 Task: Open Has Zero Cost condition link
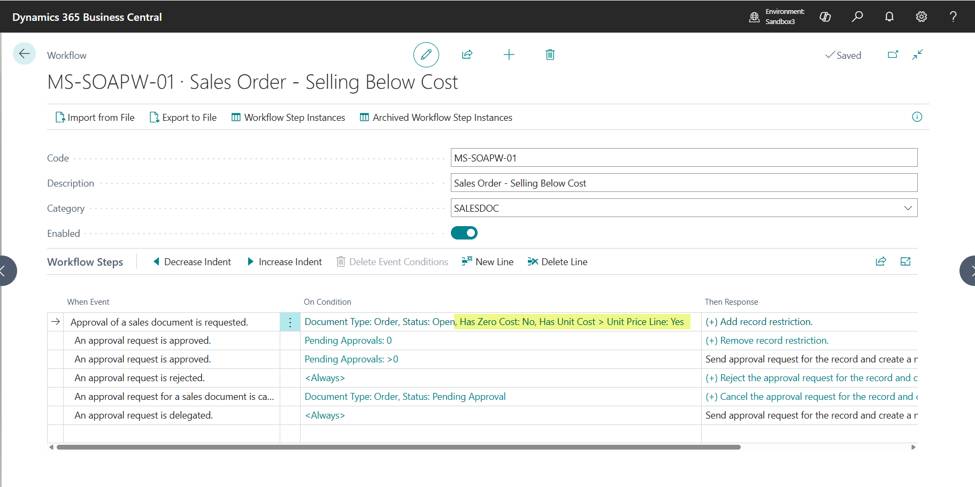494,322
